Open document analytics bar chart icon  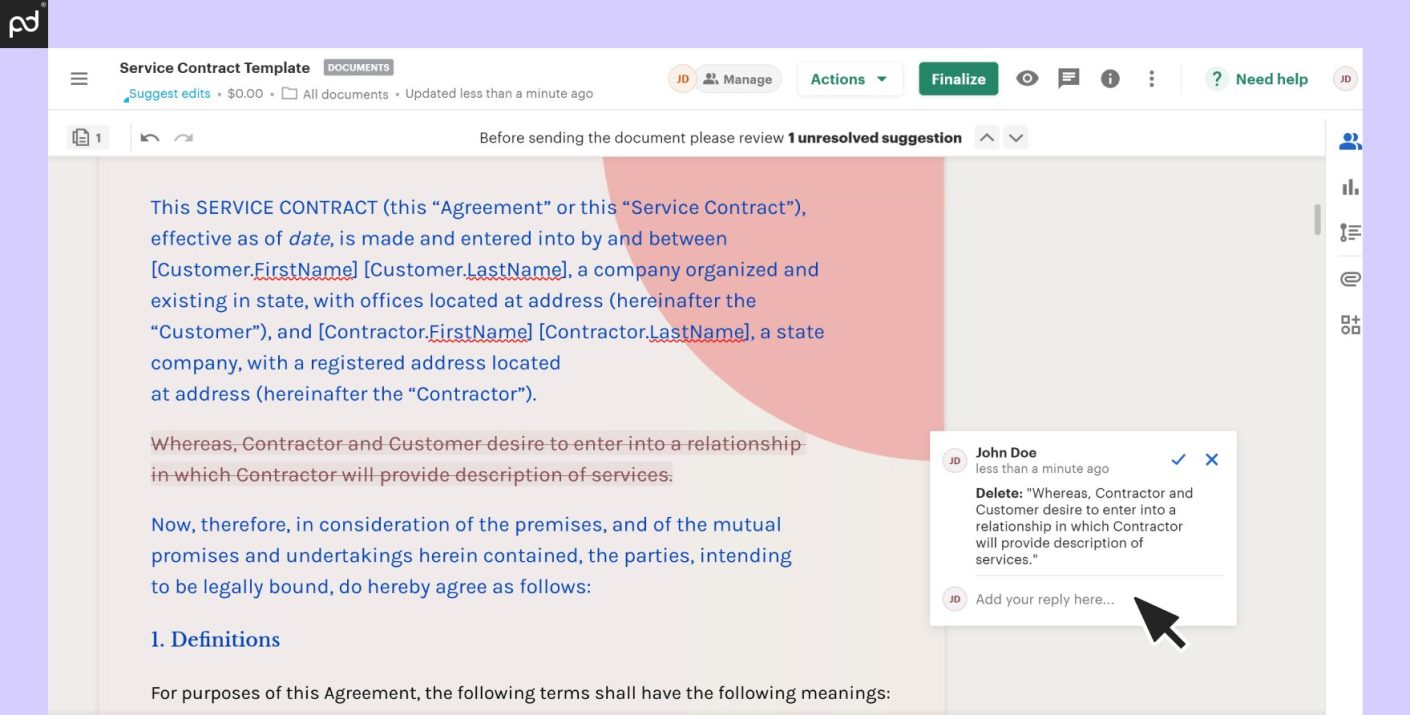pos(1350,186)
